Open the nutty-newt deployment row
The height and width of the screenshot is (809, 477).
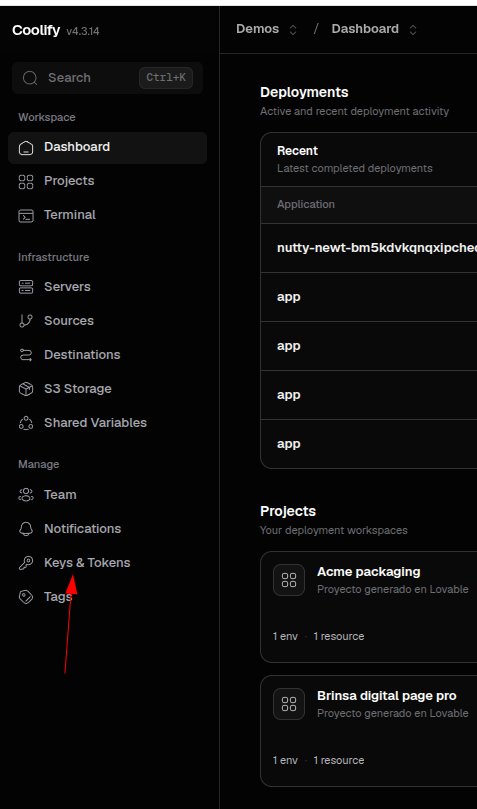click(369, 248)
